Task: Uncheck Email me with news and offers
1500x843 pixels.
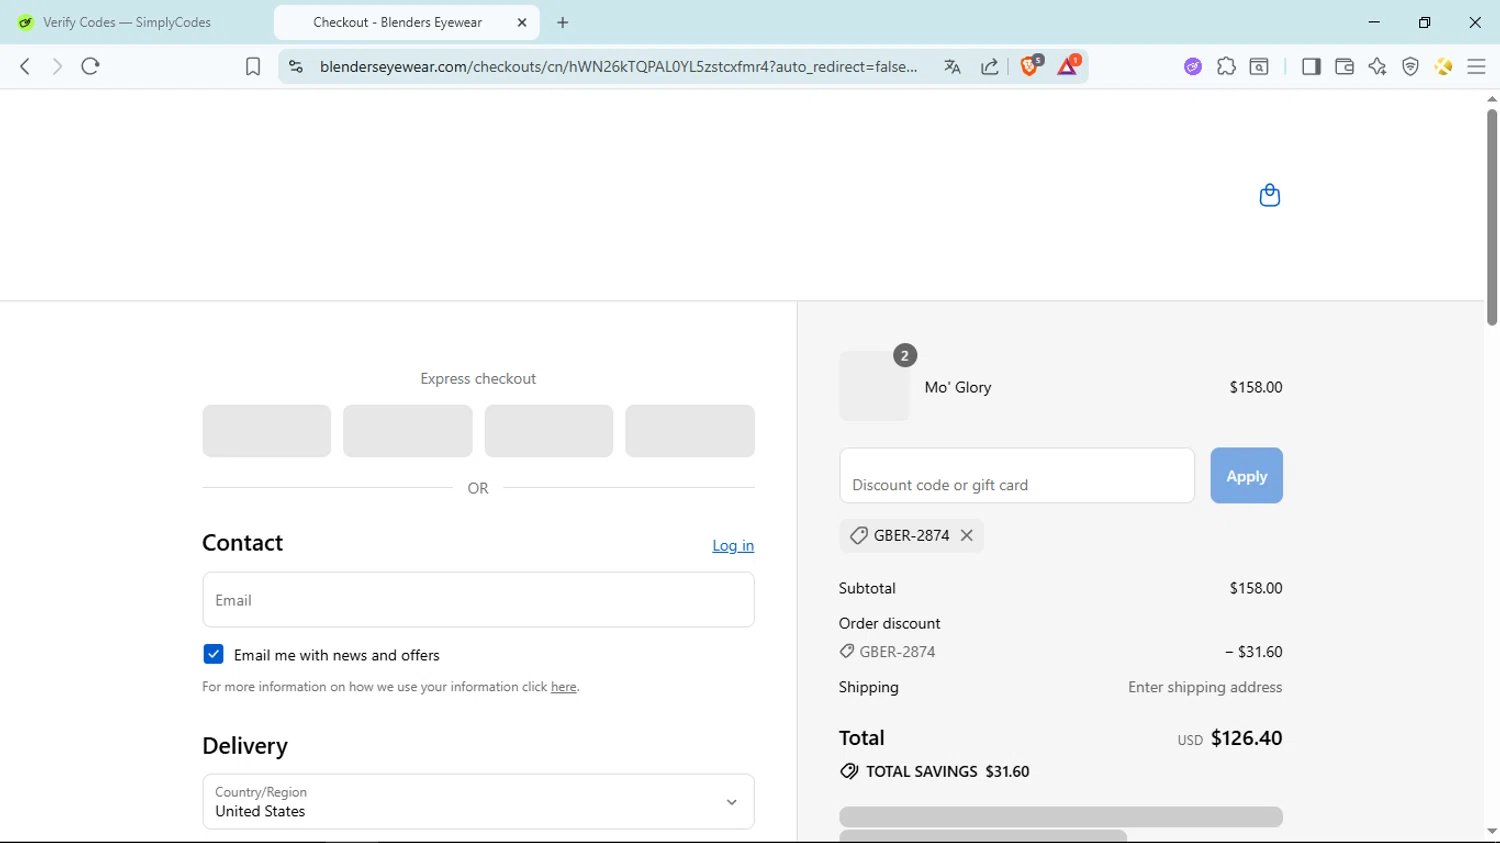Action: (x=213, y=654)
